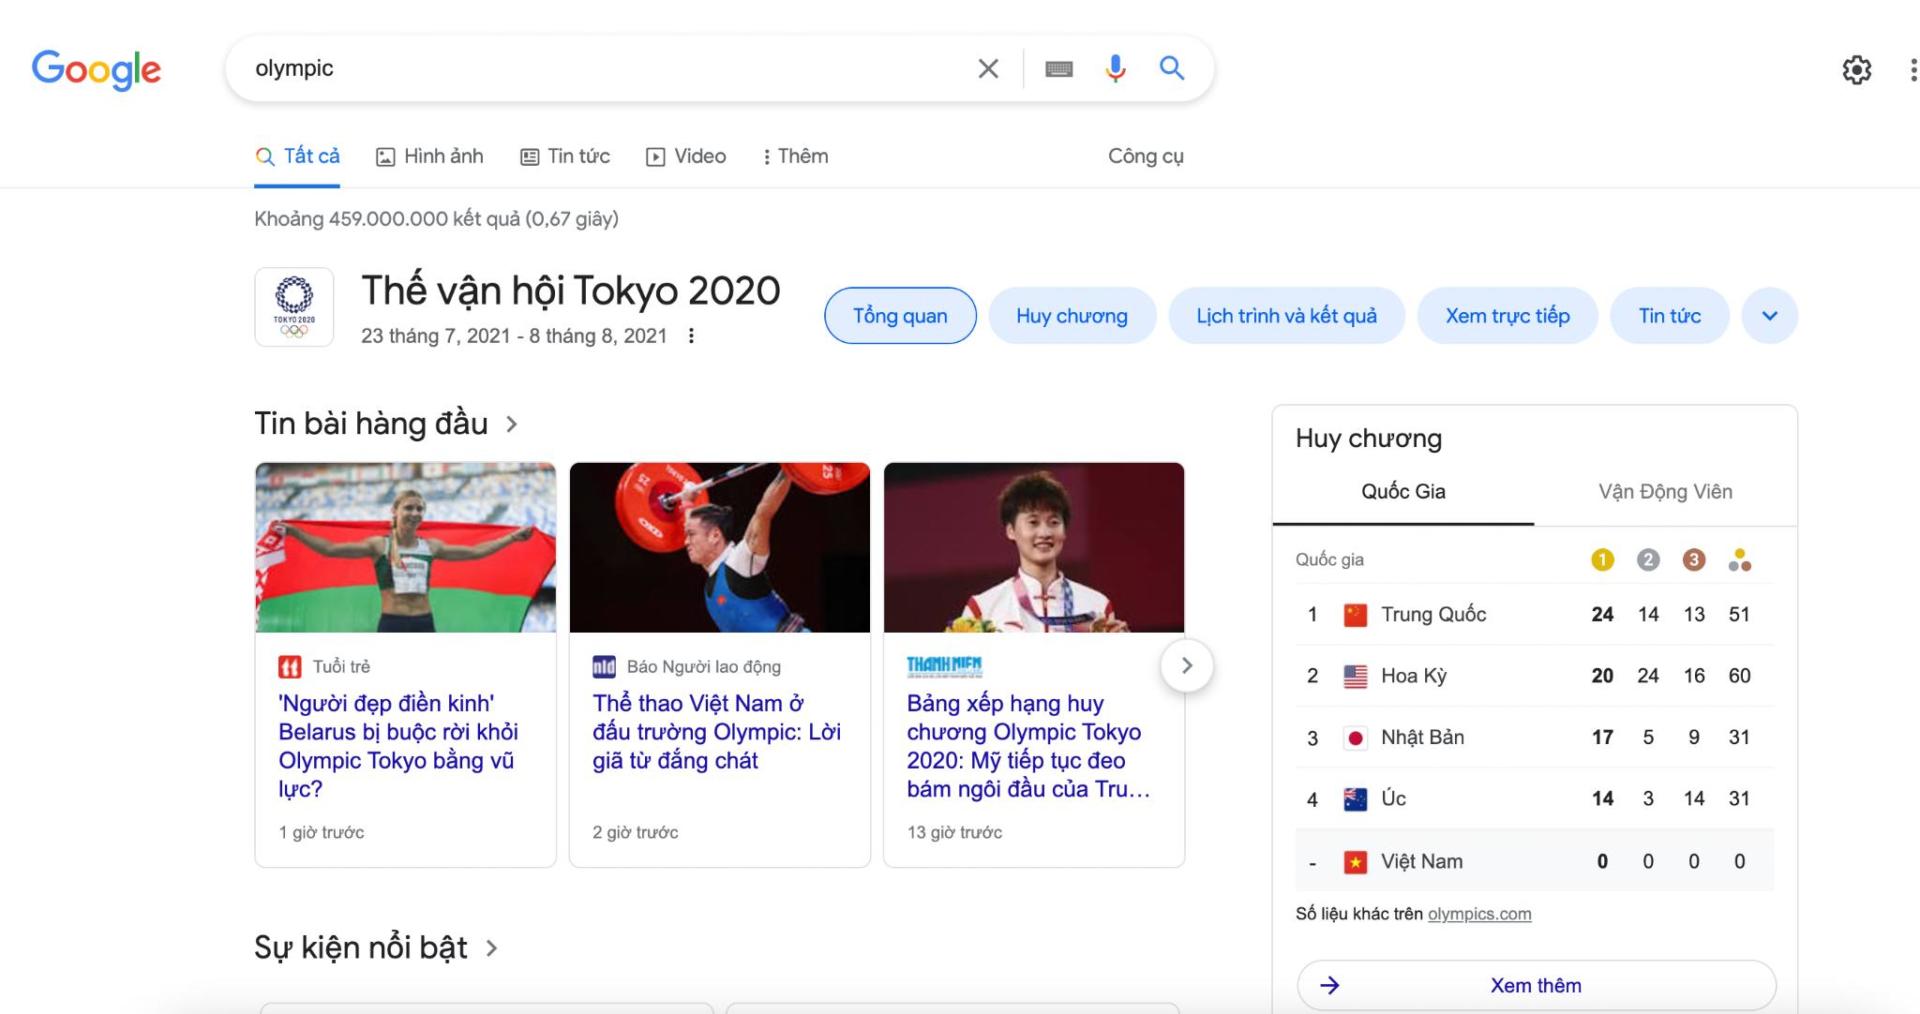Click the Khoảng 459.000.000 kết quả text

coord(436,219)
